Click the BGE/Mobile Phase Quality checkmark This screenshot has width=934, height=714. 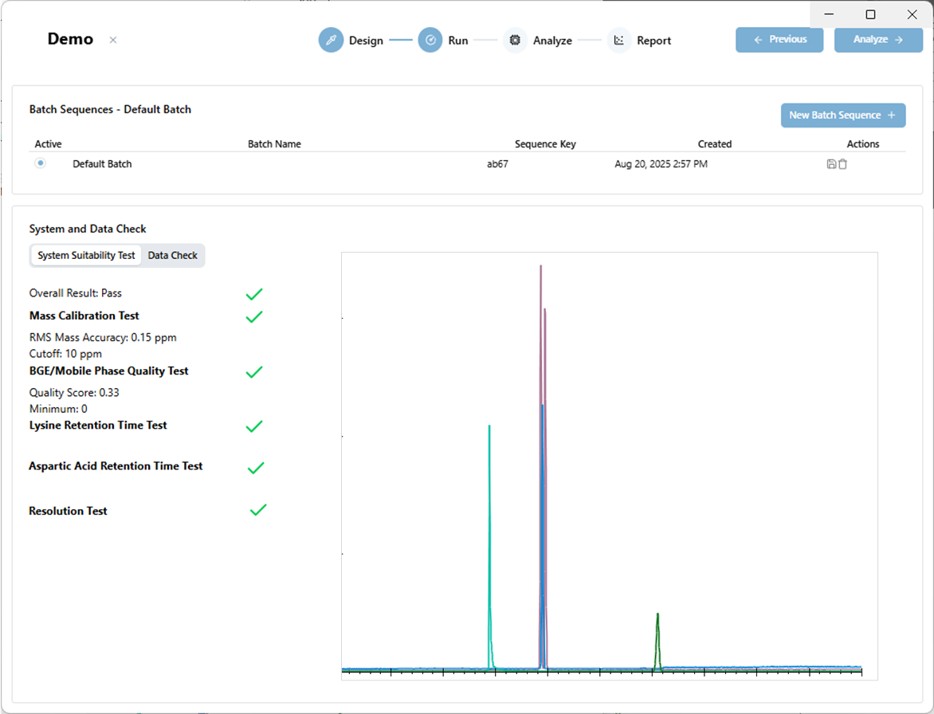click(x=254, y=372)
